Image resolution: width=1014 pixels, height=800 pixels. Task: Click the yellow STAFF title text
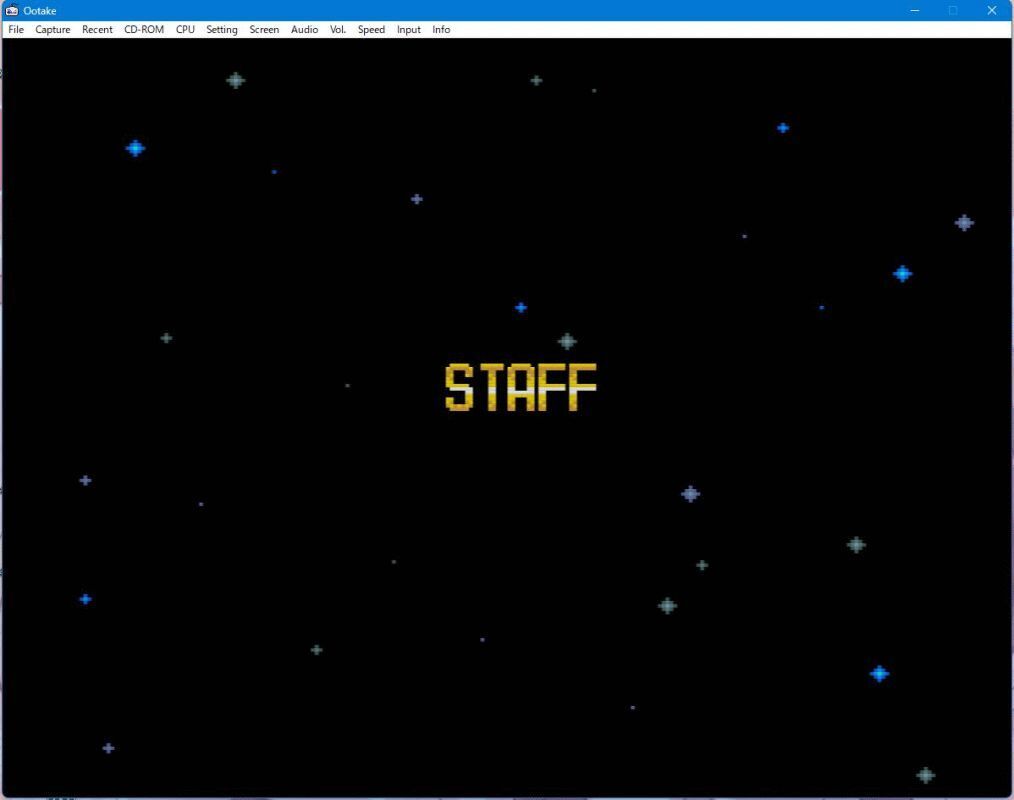pyautogui.click(x=521, y=387)
